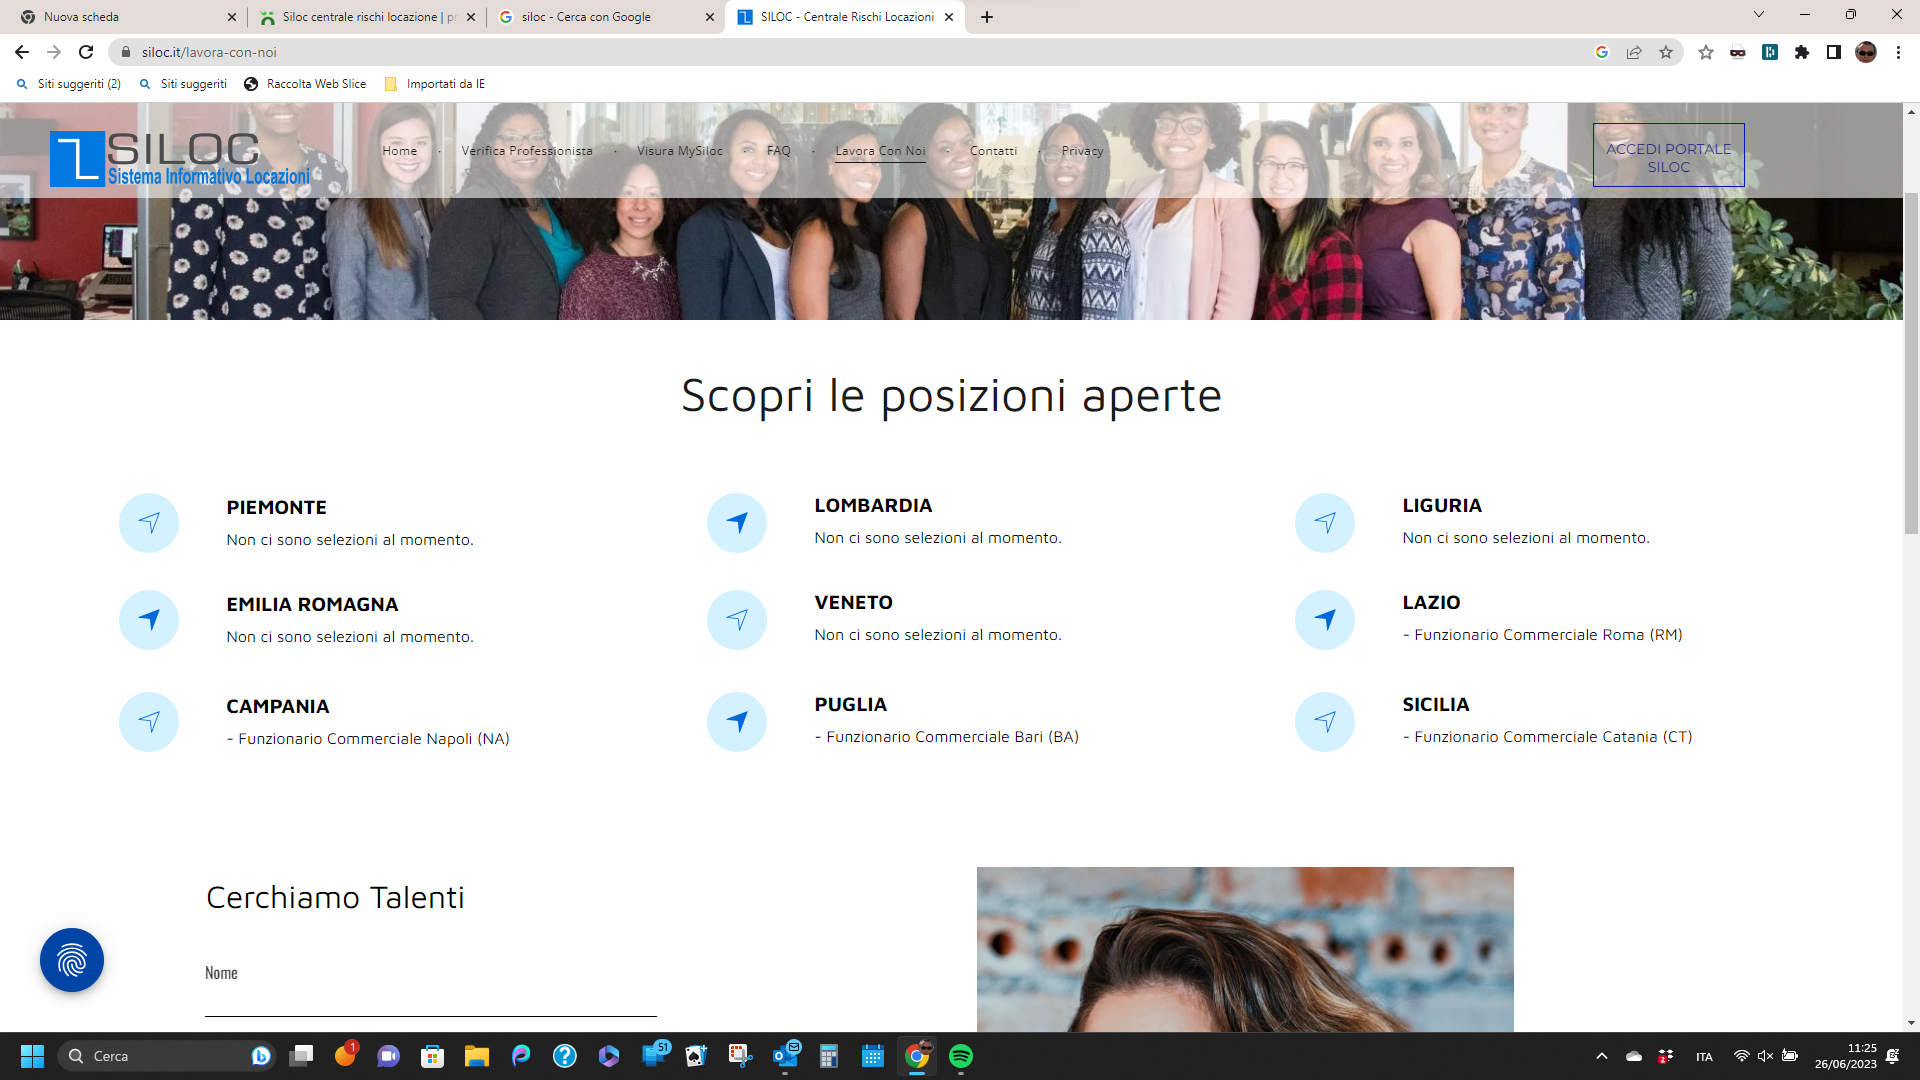The height and width of the screenshot is (1080, 1920).
Task: Click the Accedi Portale Siloc button
Action: pos(1669,157)
